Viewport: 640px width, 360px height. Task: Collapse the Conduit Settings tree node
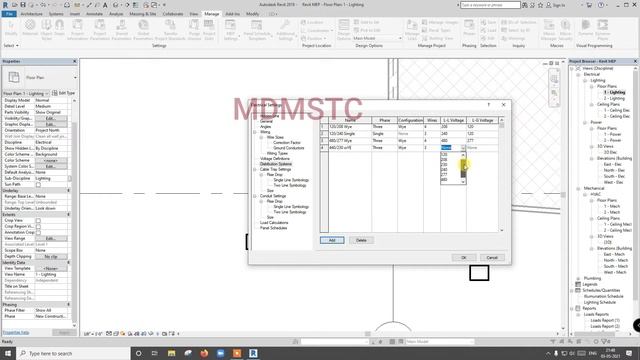tap(255, 196)
